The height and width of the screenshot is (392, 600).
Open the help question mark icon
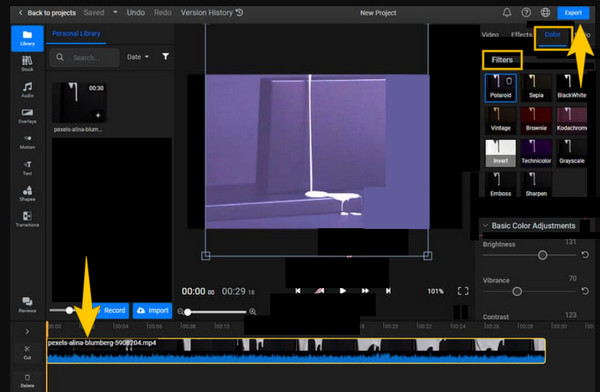[526, 13]
